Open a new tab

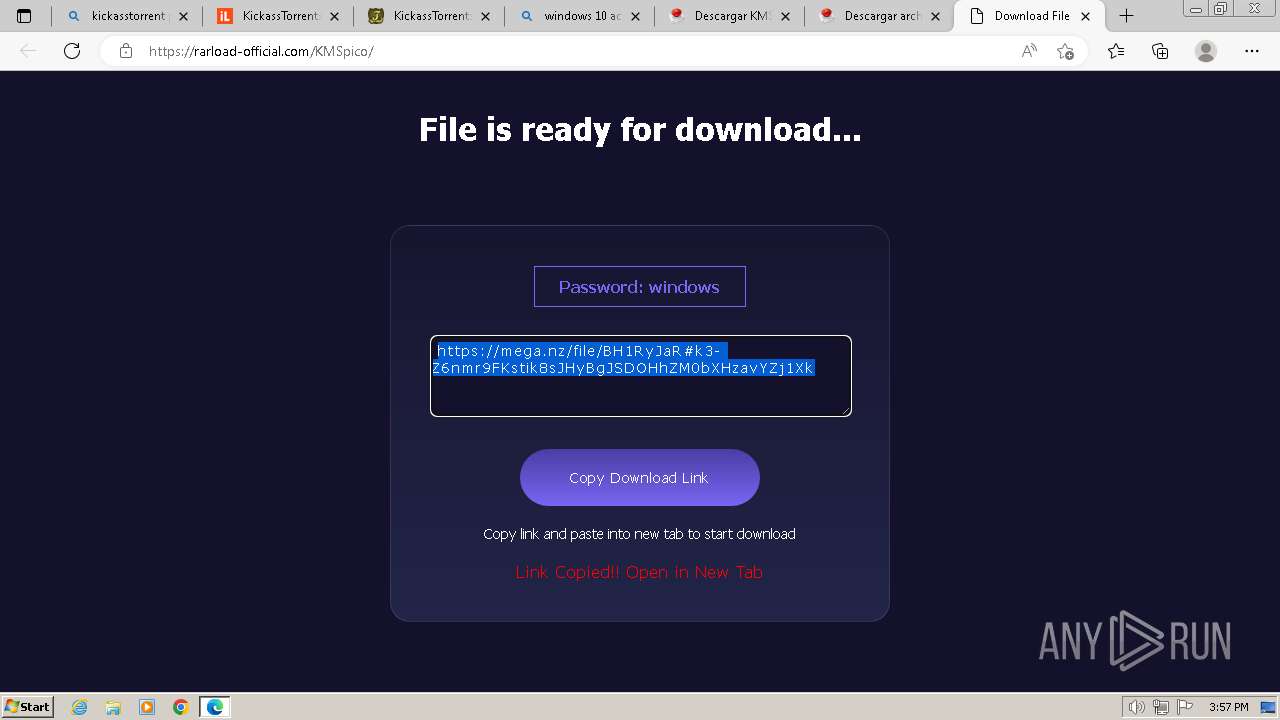(1126, 16)
